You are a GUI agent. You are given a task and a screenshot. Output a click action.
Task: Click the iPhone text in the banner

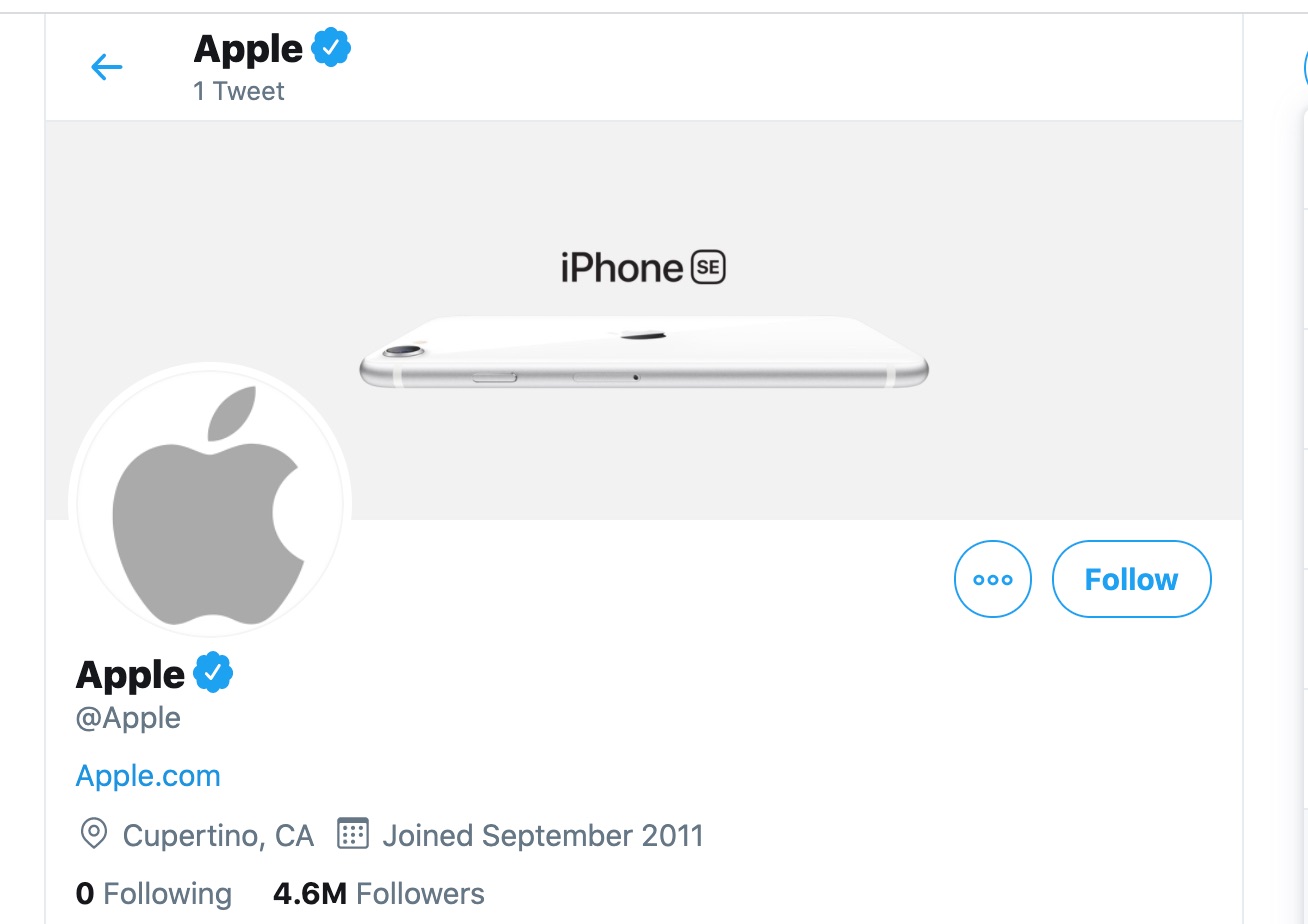(622, 267)
